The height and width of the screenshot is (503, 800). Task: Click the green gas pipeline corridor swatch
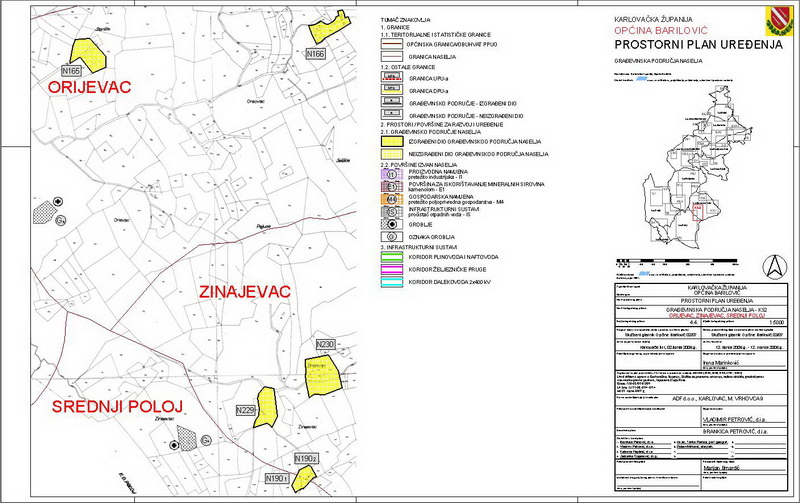tap(391, 257)
